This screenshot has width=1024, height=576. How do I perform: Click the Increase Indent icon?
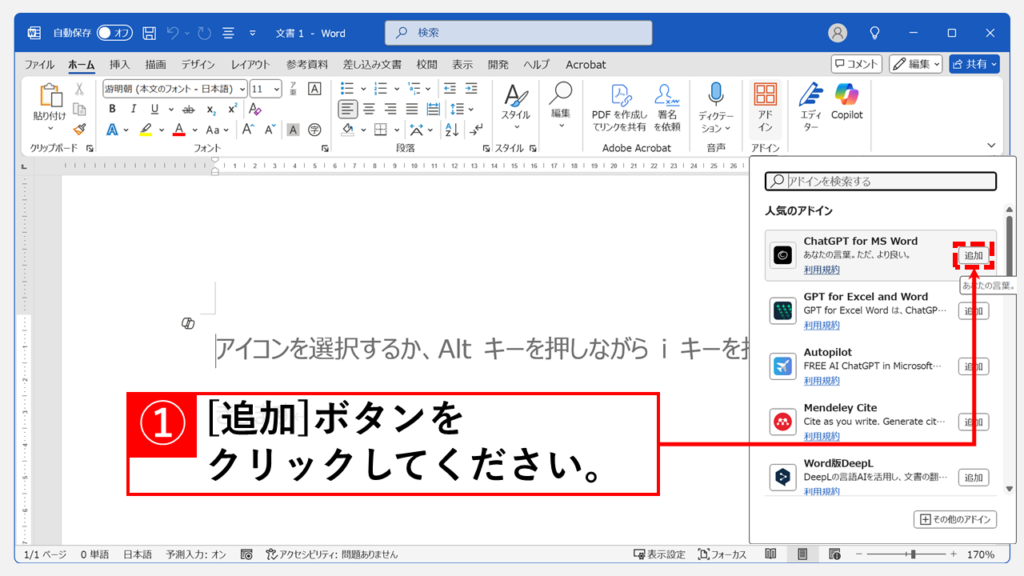point(471,88)
